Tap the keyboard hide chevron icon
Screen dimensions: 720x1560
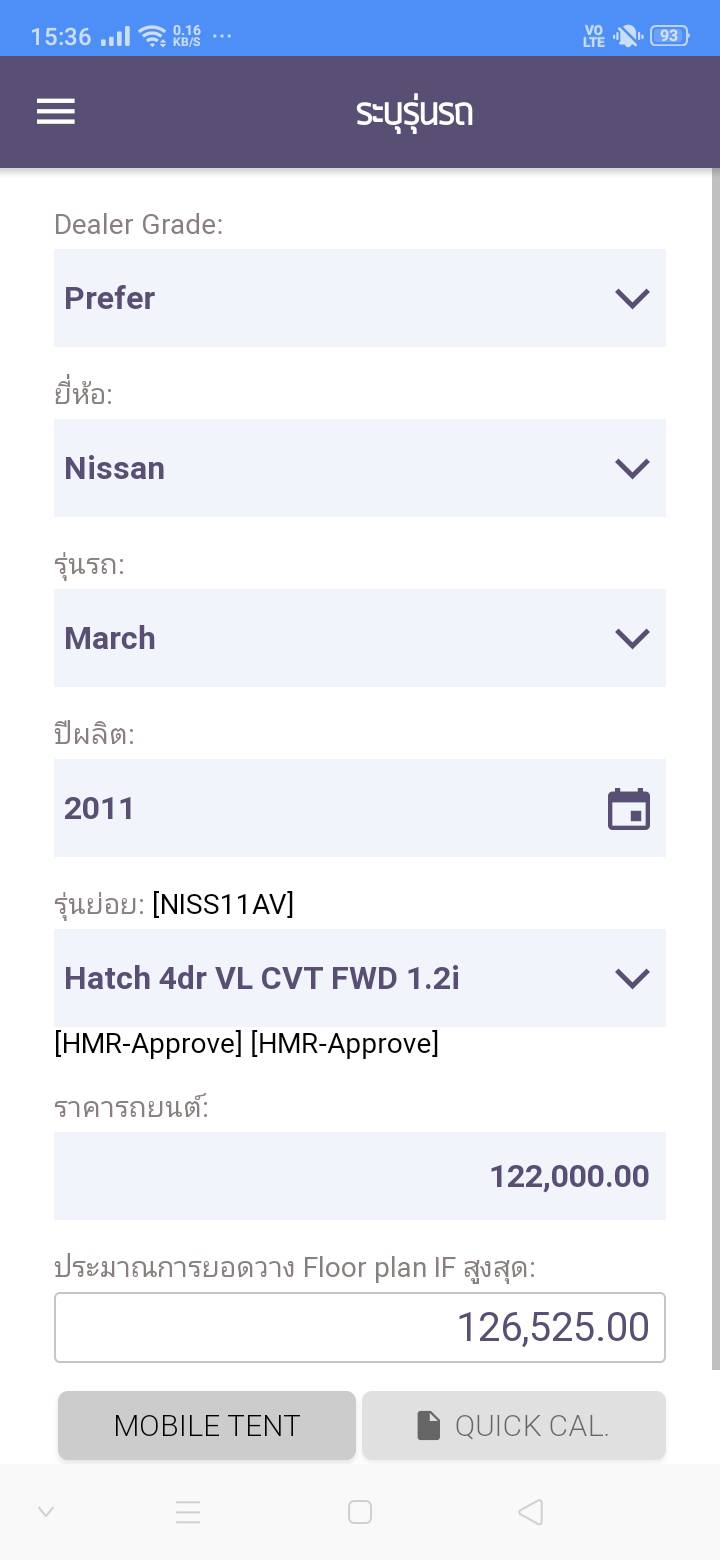click(x=46, y=1512)
